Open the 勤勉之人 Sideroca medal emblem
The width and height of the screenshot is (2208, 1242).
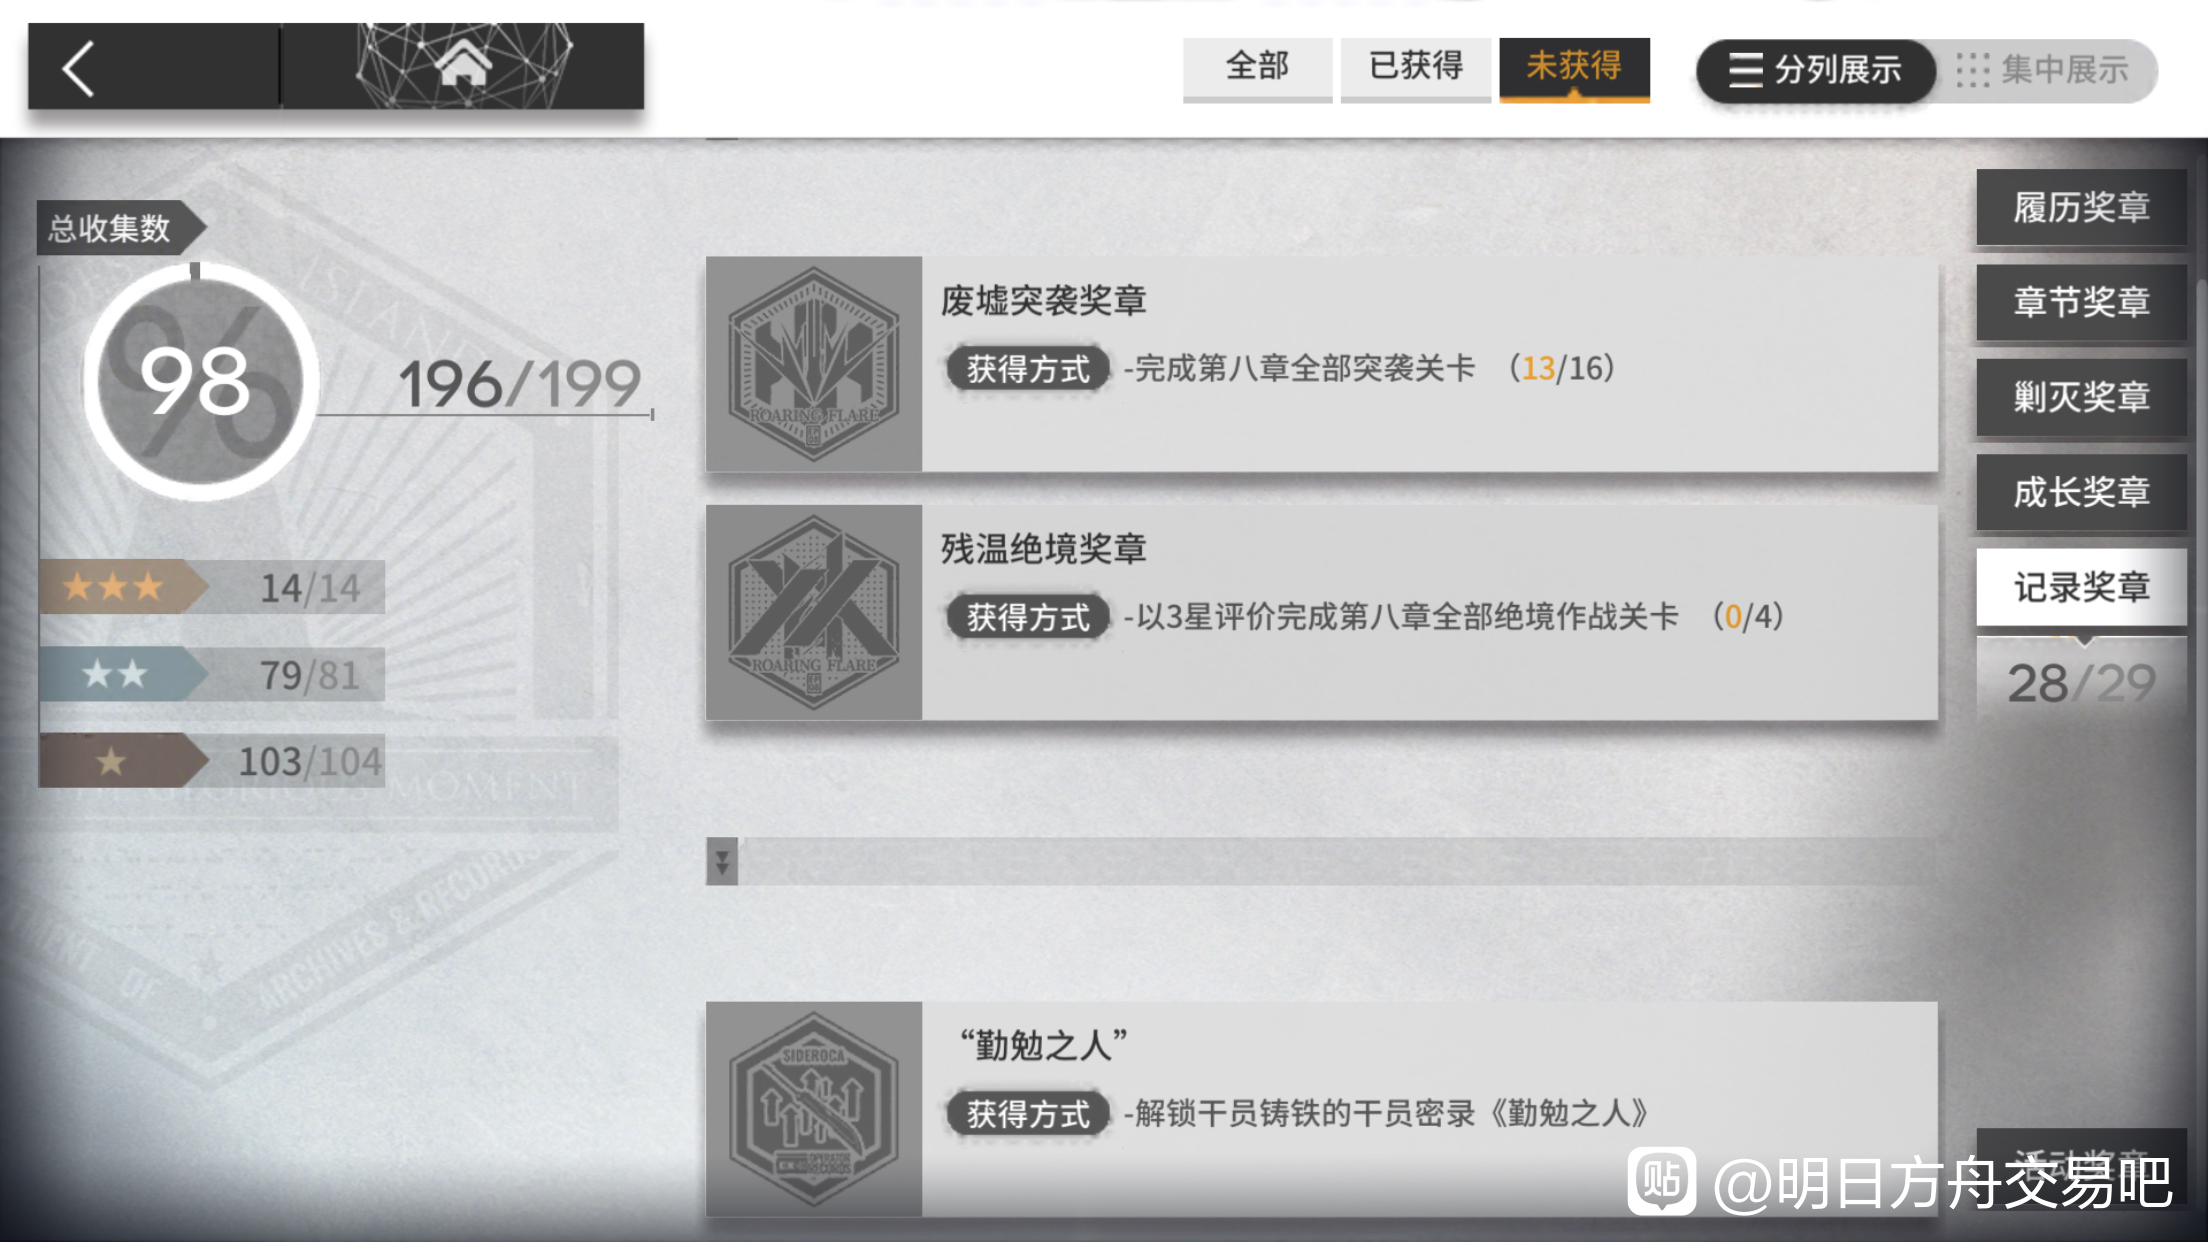[814, 1109]
